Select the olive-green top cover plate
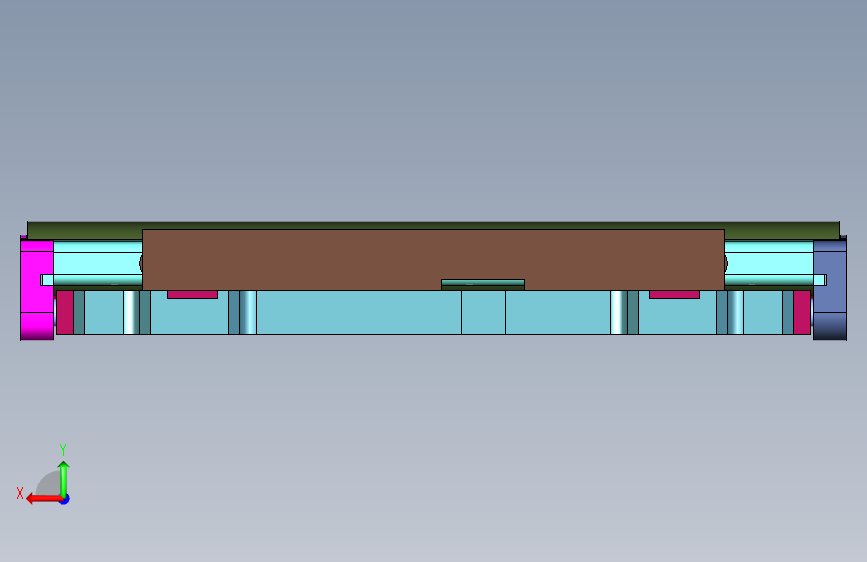The image size is (867, 562). pyautogui.click(x=434, y=226)
